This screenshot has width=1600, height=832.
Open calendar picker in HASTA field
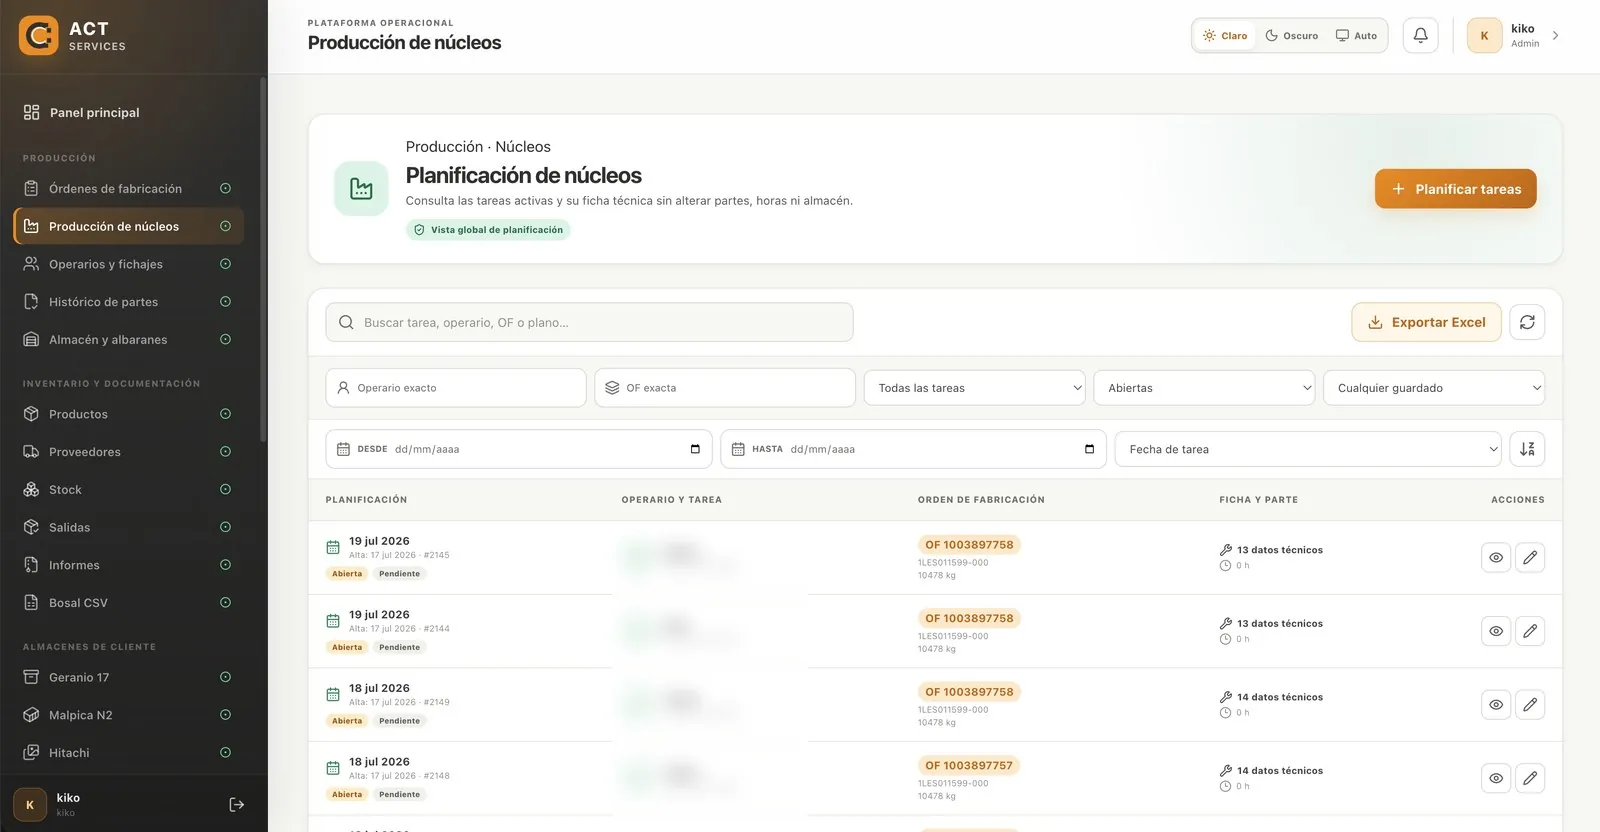(1089, 449)
